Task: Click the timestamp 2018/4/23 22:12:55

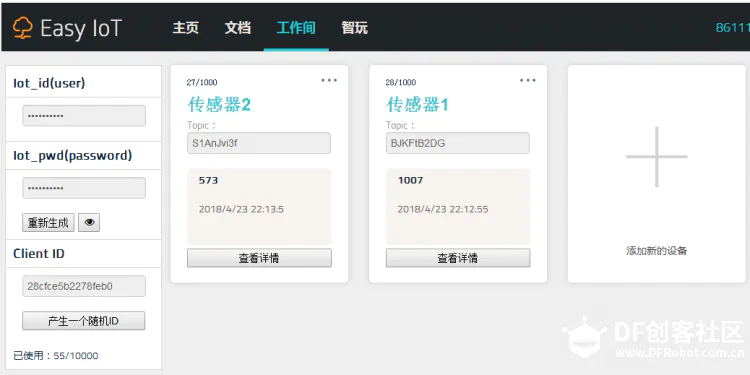Action: pyautogui.click(x=443, y=209)
